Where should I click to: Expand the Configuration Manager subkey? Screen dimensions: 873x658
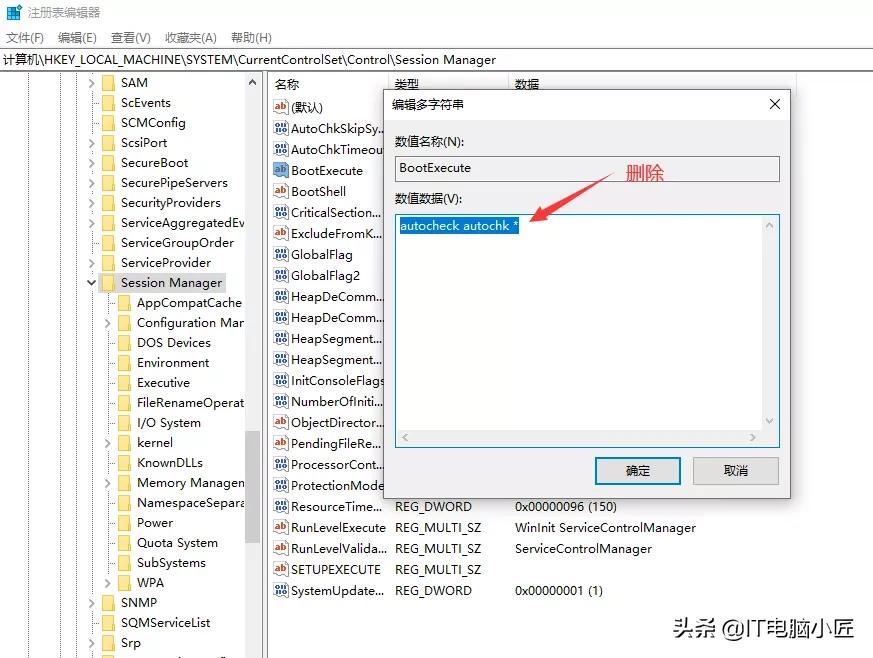107,323
